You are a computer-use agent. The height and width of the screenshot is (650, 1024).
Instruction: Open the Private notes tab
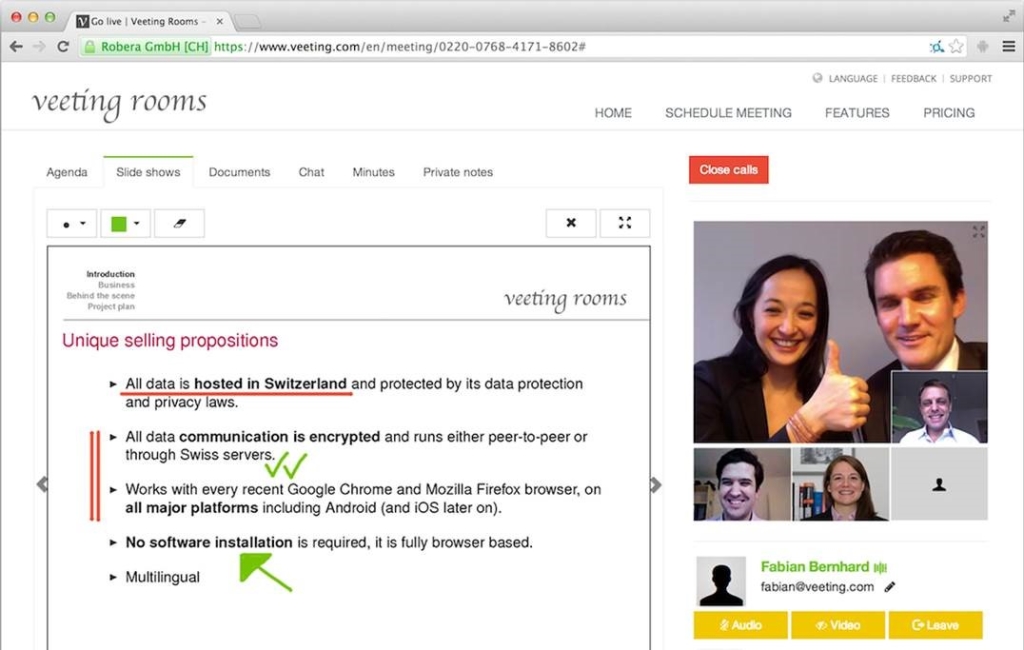pos(458,172)
